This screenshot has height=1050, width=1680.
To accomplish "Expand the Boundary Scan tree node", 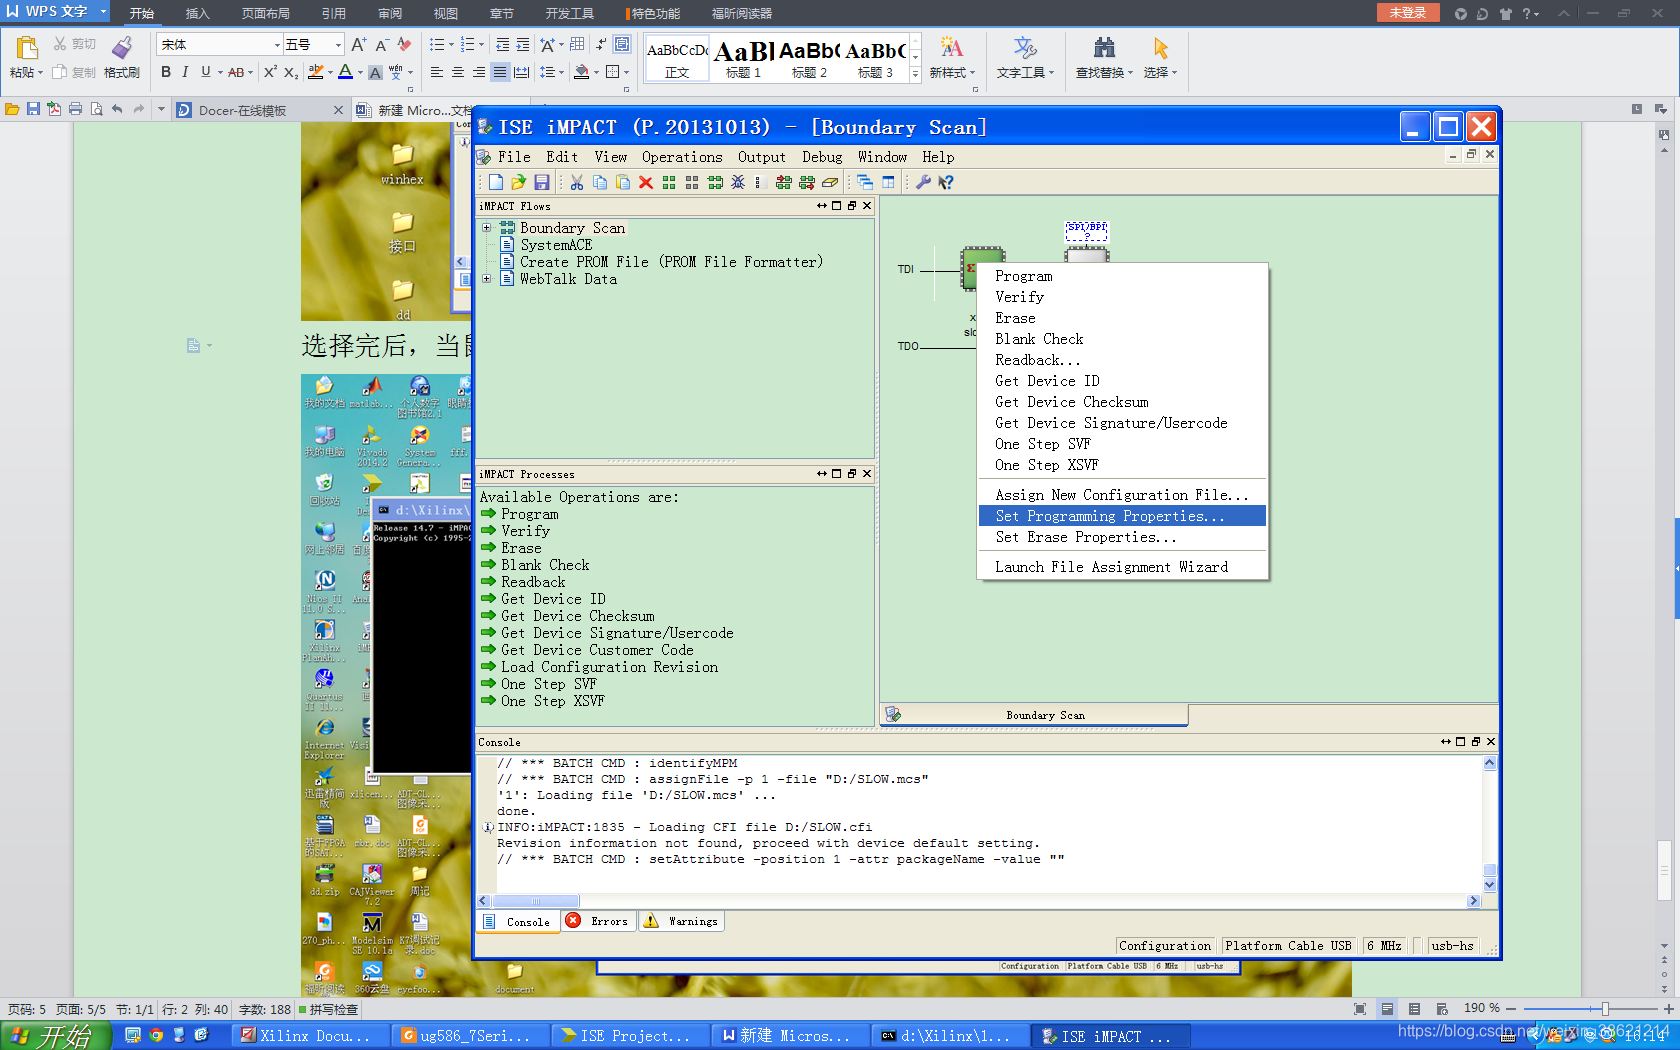I will 487,228.
